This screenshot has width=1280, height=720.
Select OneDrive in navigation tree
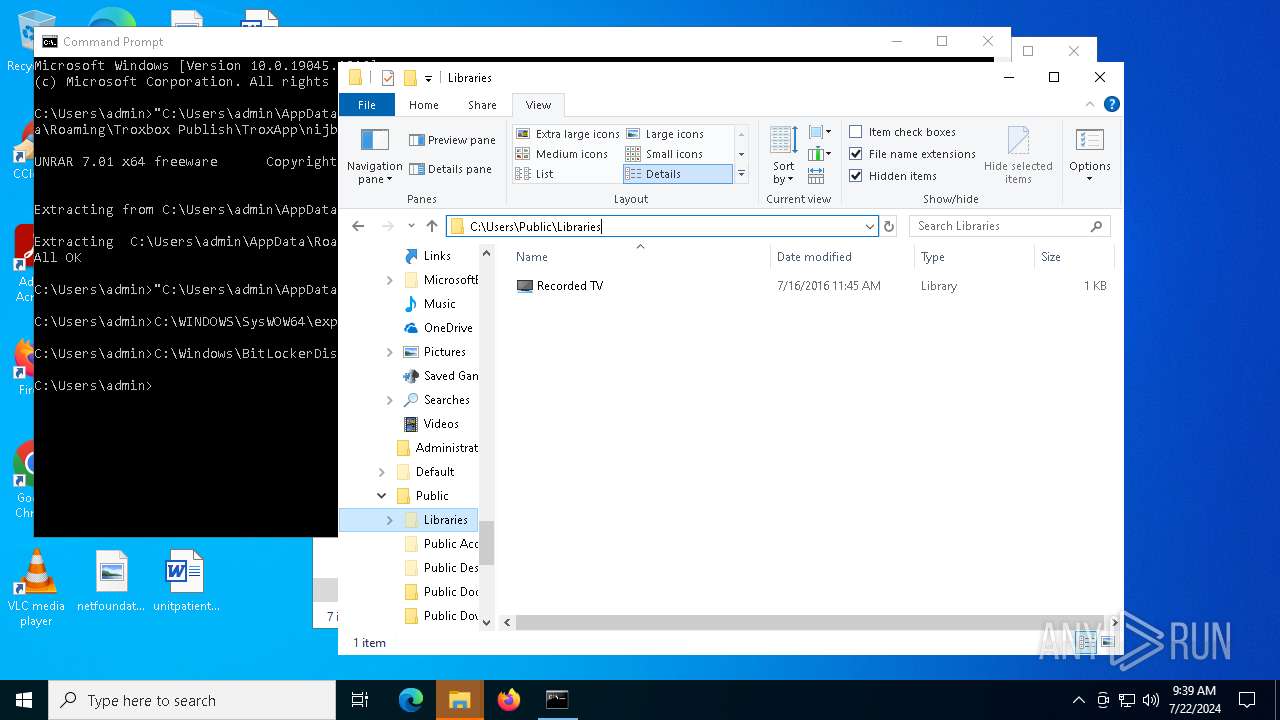click(447, 328)
